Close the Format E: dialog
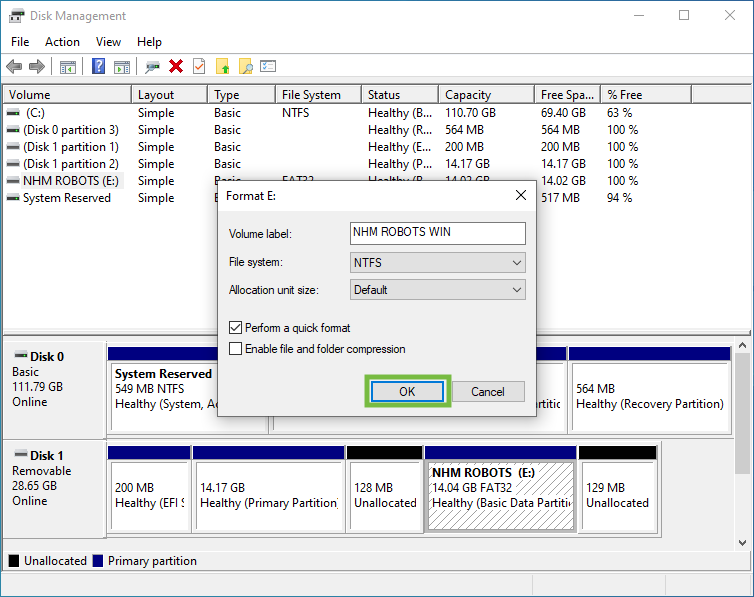Screen dimensions: 754x597 click(521, 195)
